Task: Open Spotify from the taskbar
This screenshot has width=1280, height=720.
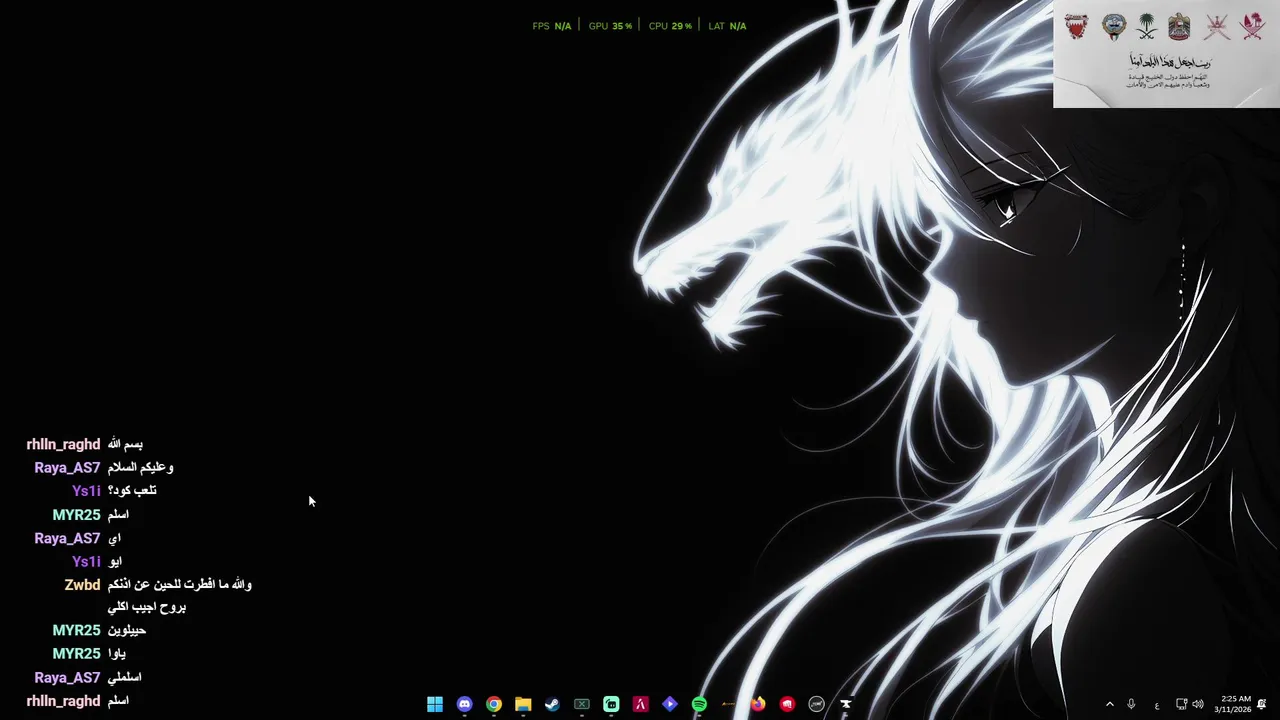Action: (x=699, y=704)
